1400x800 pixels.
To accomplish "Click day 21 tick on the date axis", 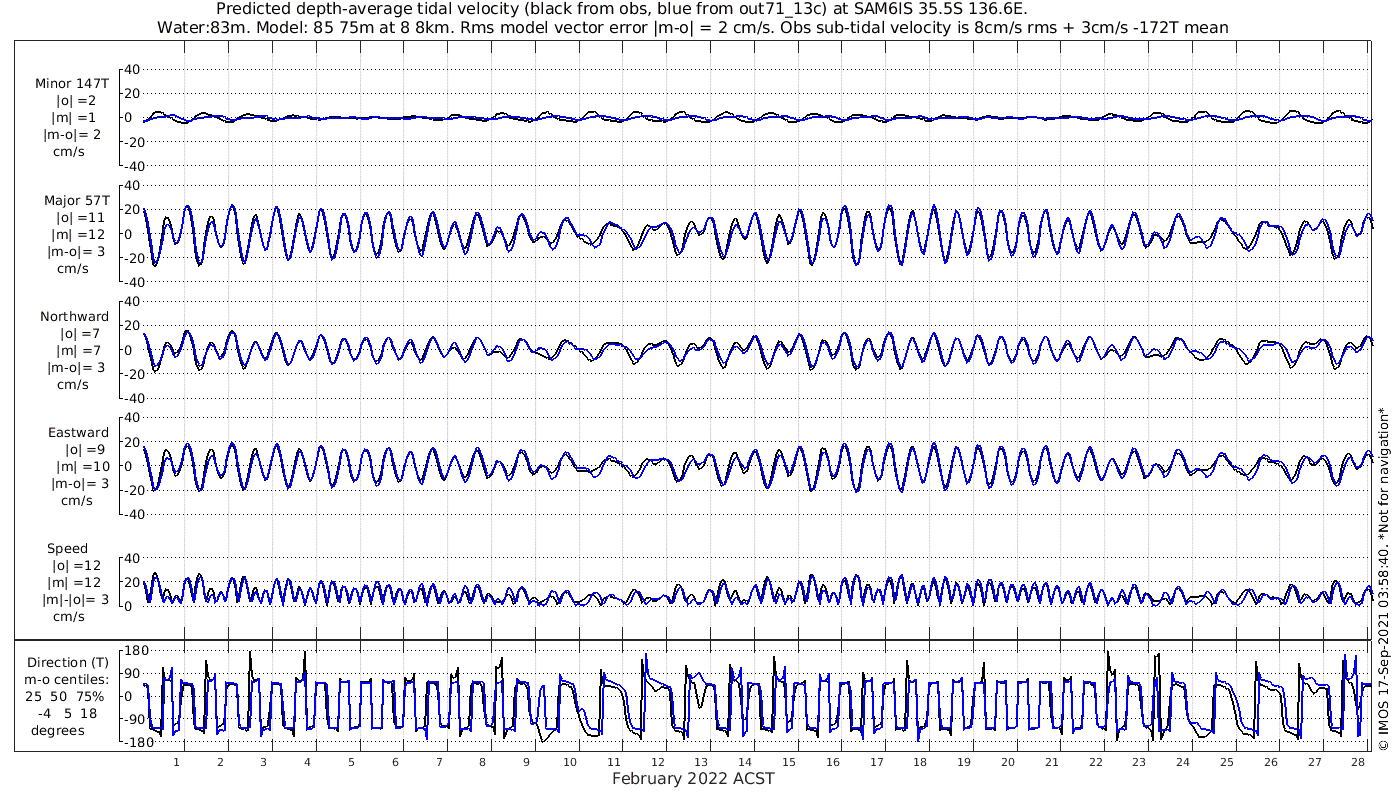I will [x=1051, y=762].
